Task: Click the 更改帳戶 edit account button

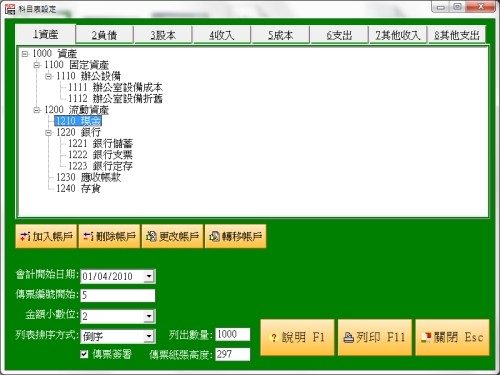Action: click(172, 236)
